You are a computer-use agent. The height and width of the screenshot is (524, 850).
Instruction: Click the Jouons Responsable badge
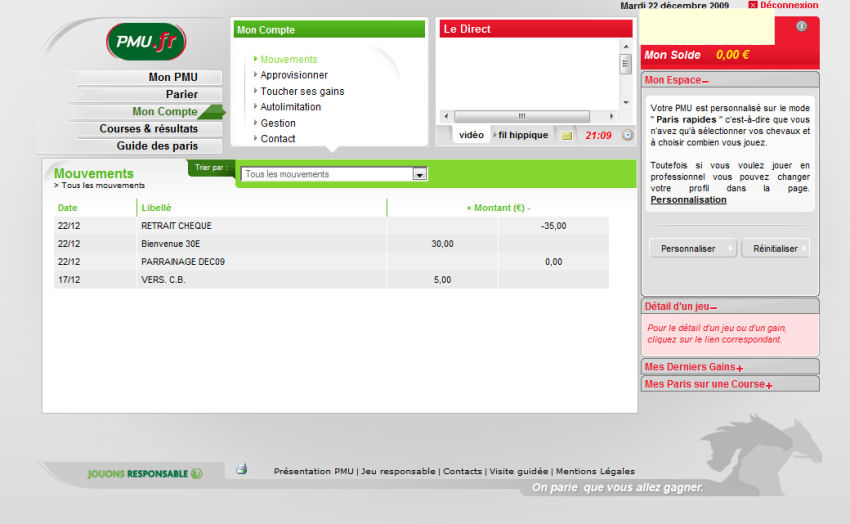(x=145, y=473)
